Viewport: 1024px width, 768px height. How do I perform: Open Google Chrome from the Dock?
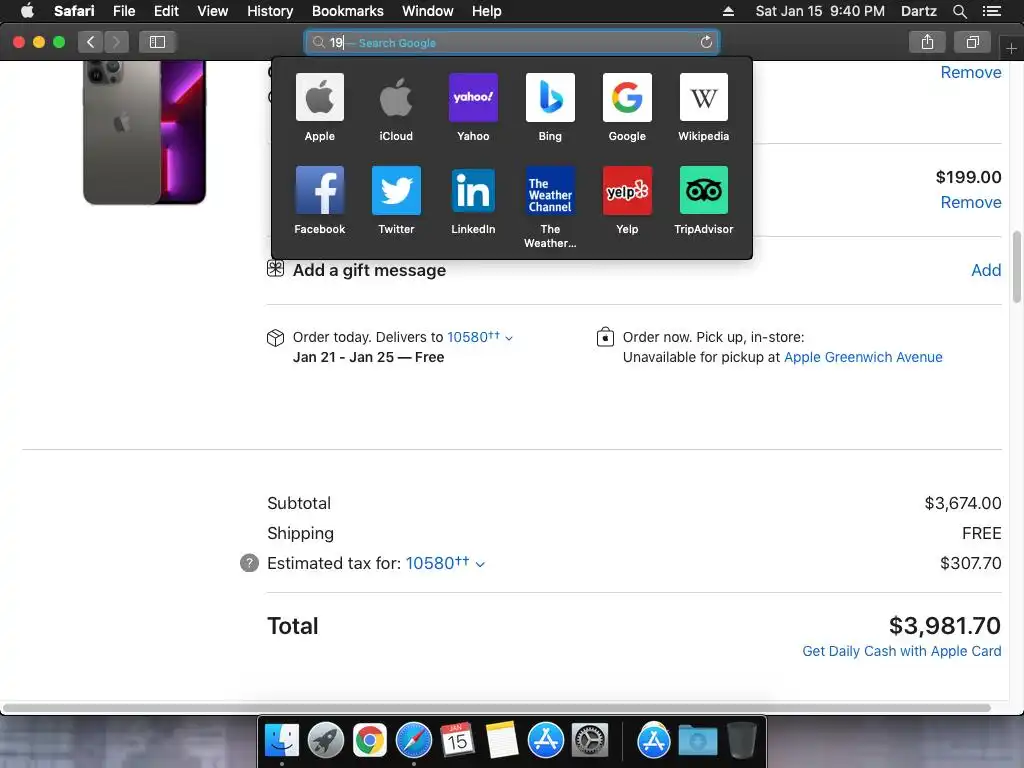point(370,741)
